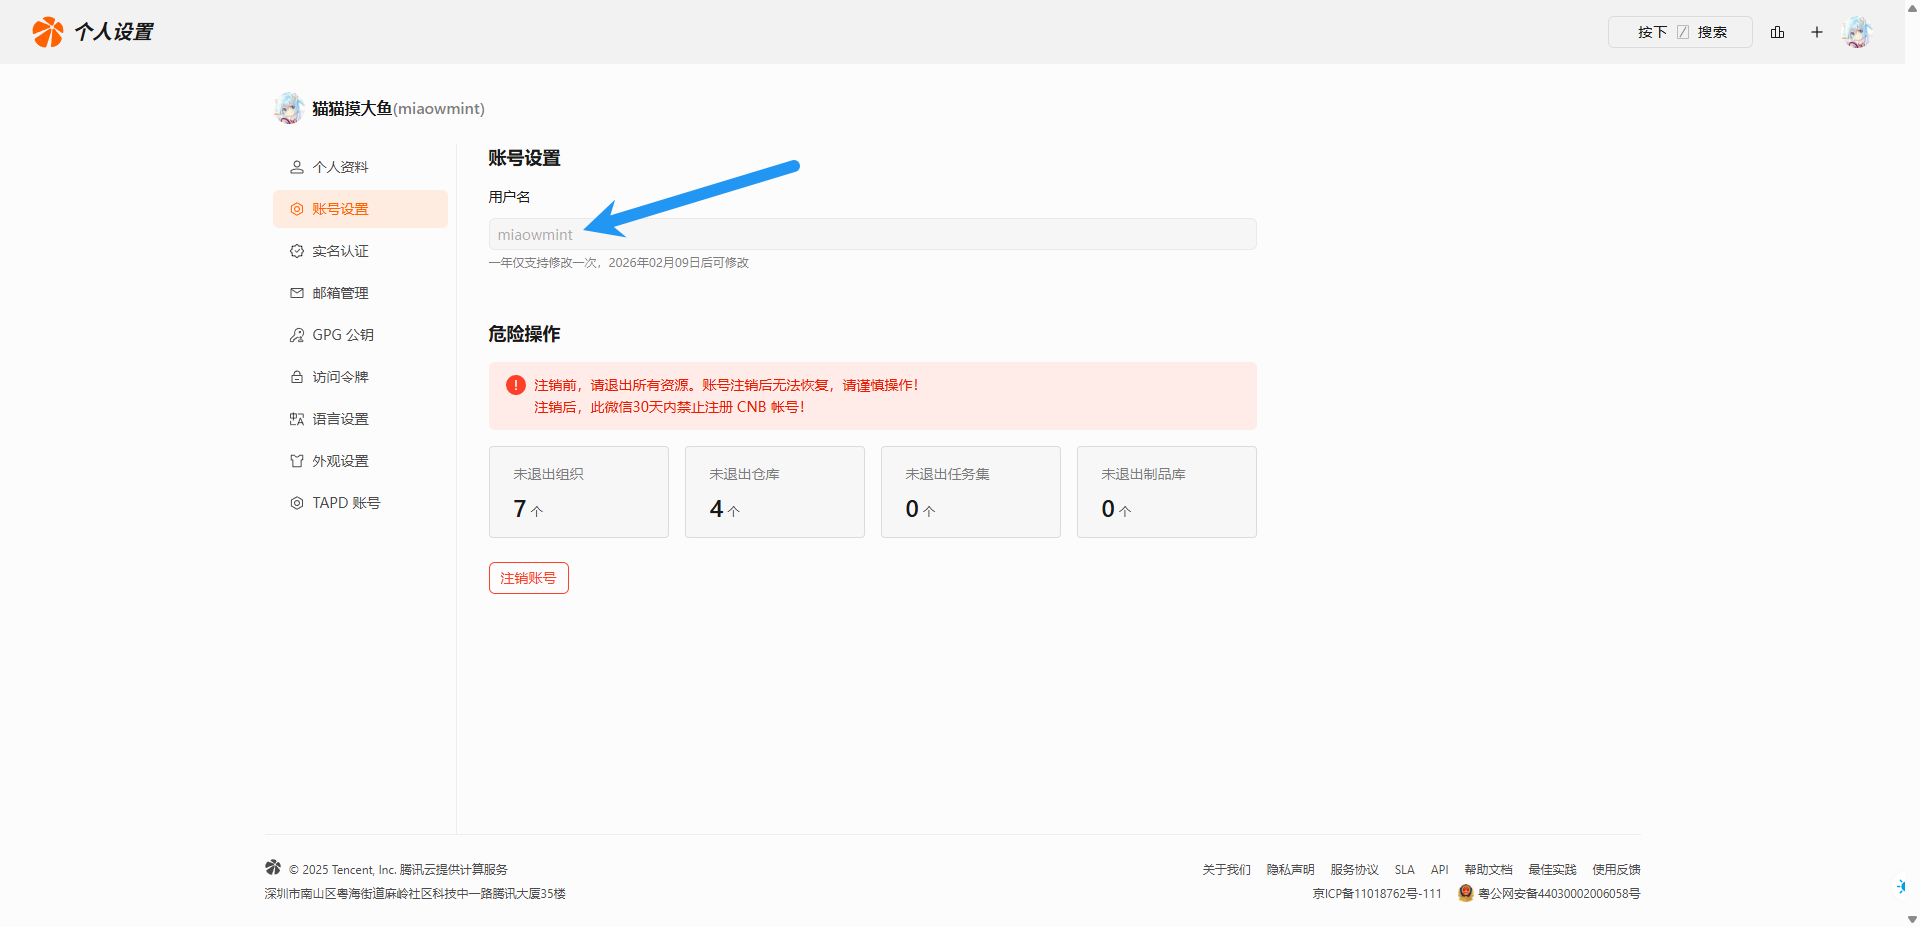Open 外观设置 settings page
Image resolution: width=1920 pixels, height=927 pixels.
340,461
